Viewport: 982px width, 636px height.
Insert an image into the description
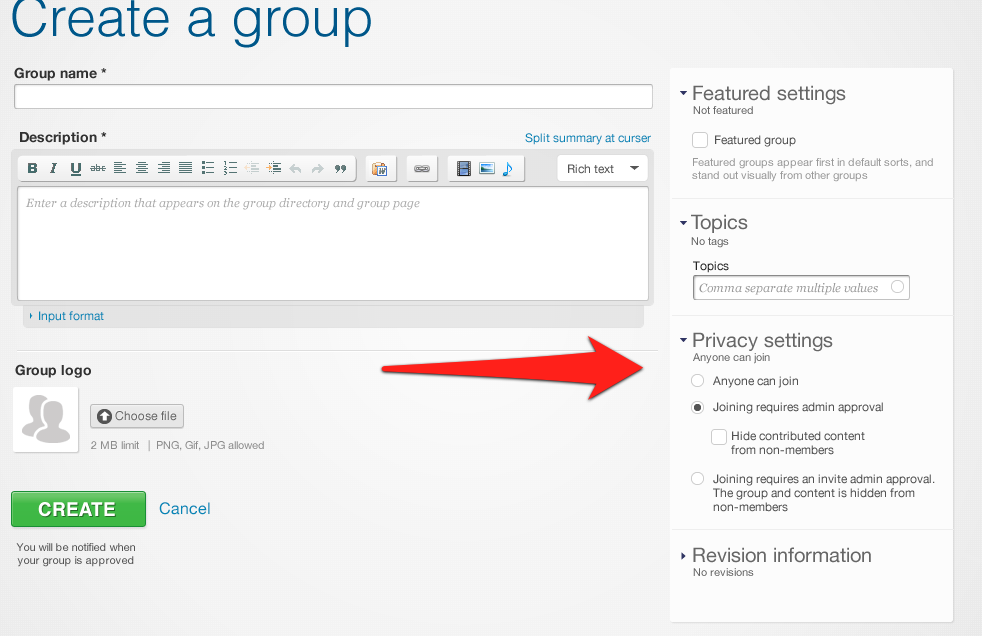pos(485,168)
